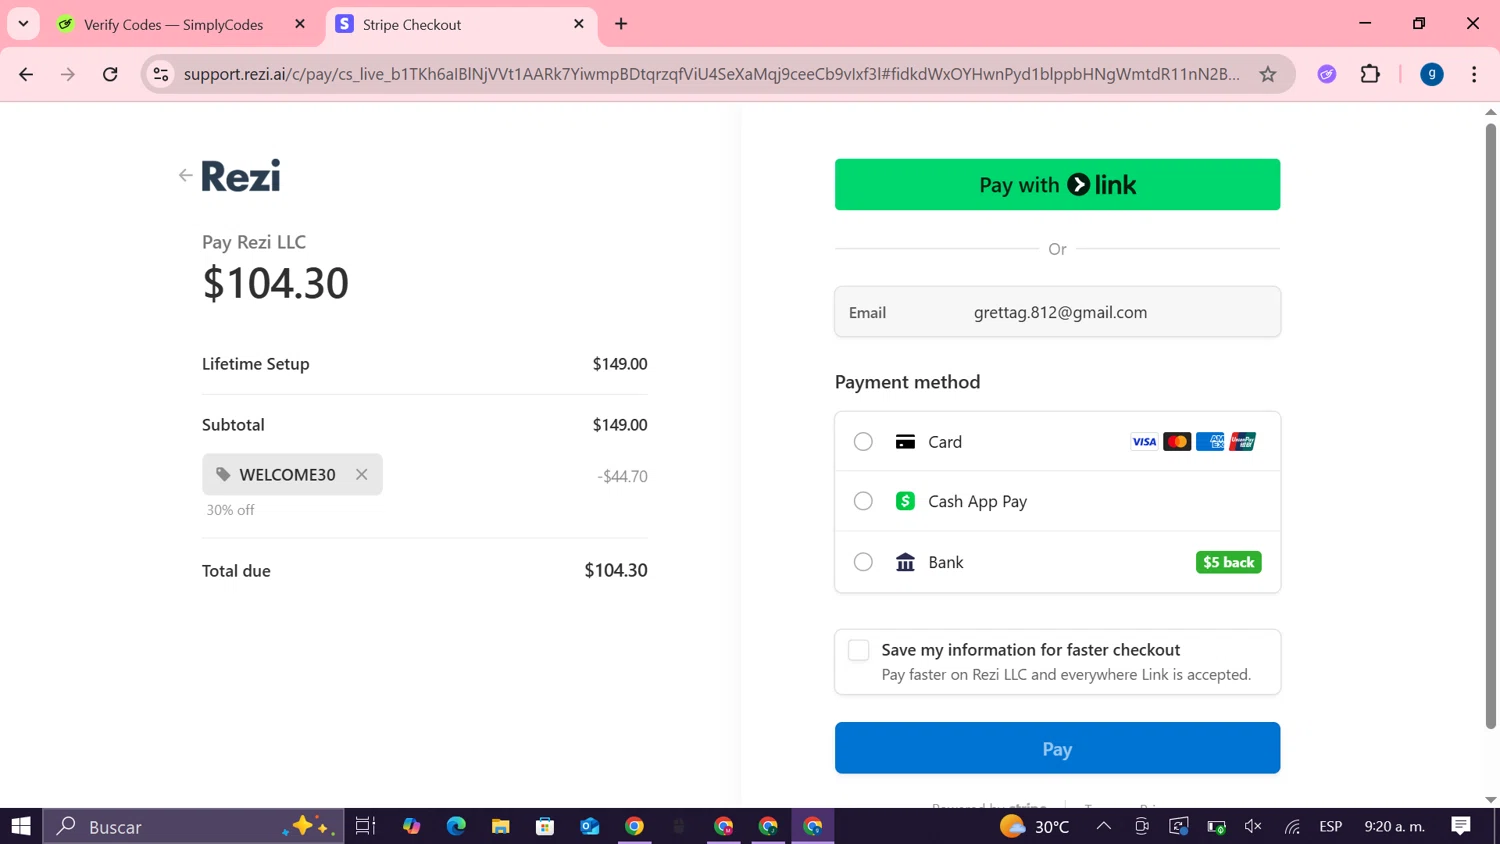
Task: Click the Rezi logo
Action: tap(241, 176)
